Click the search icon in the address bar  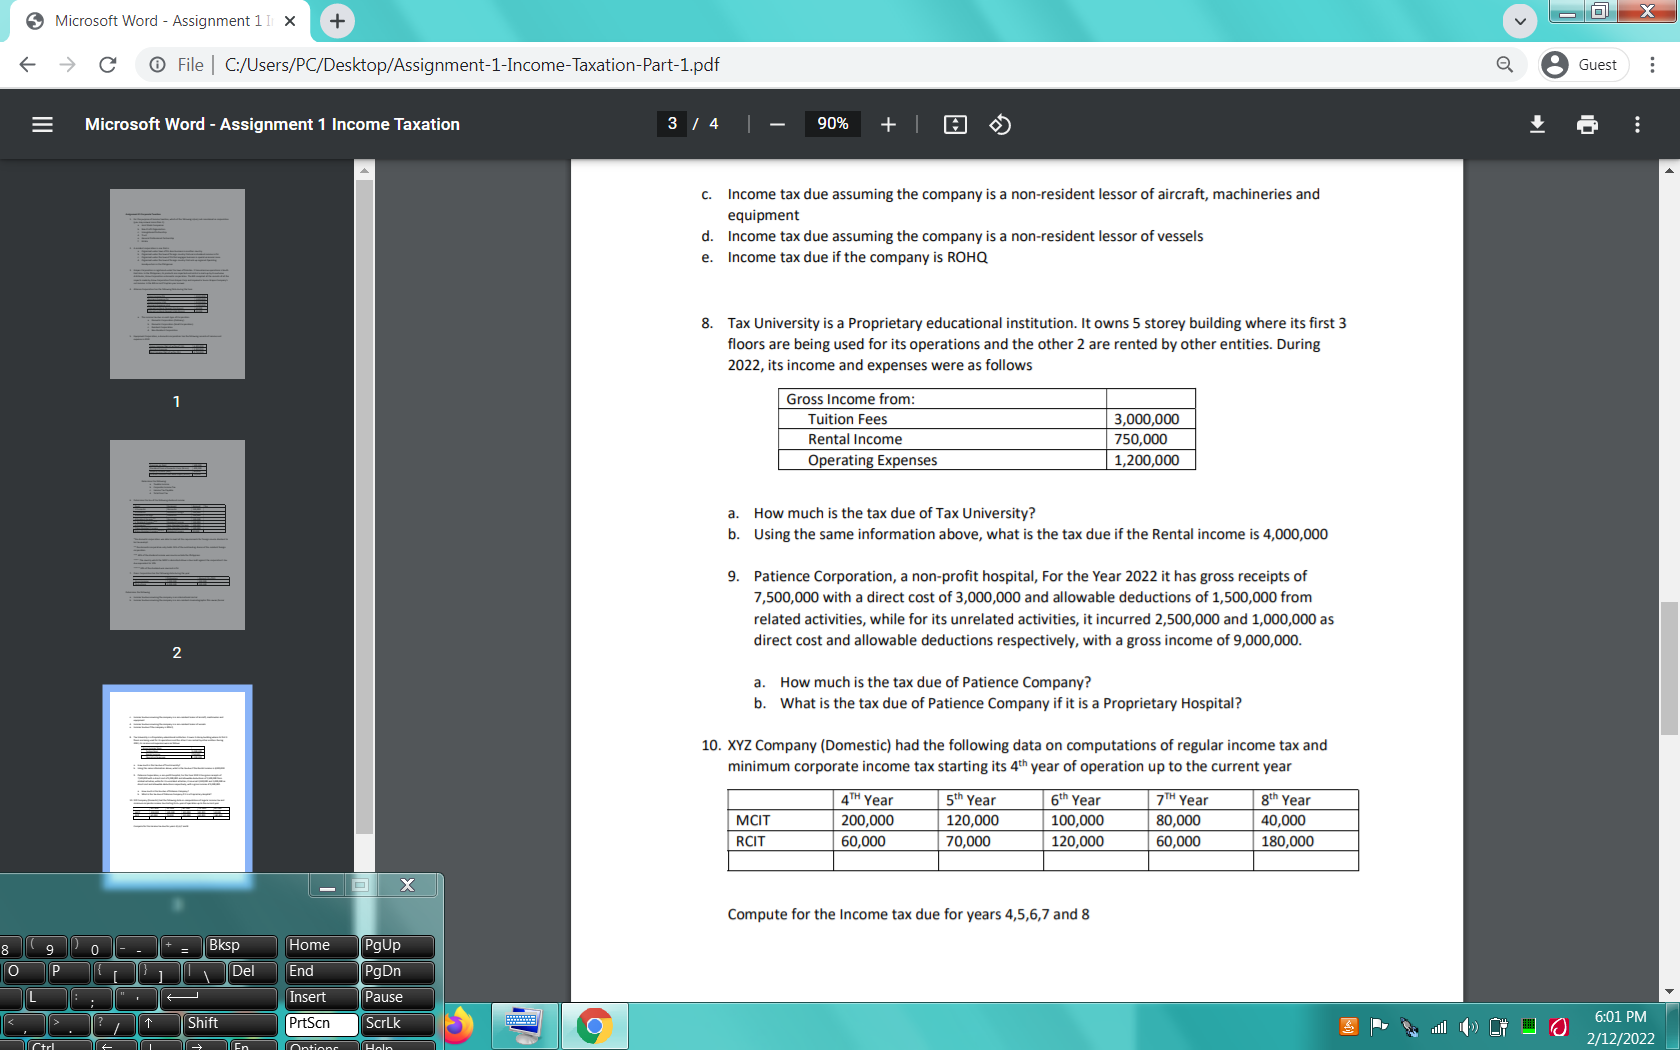(x=1504, y=64)
